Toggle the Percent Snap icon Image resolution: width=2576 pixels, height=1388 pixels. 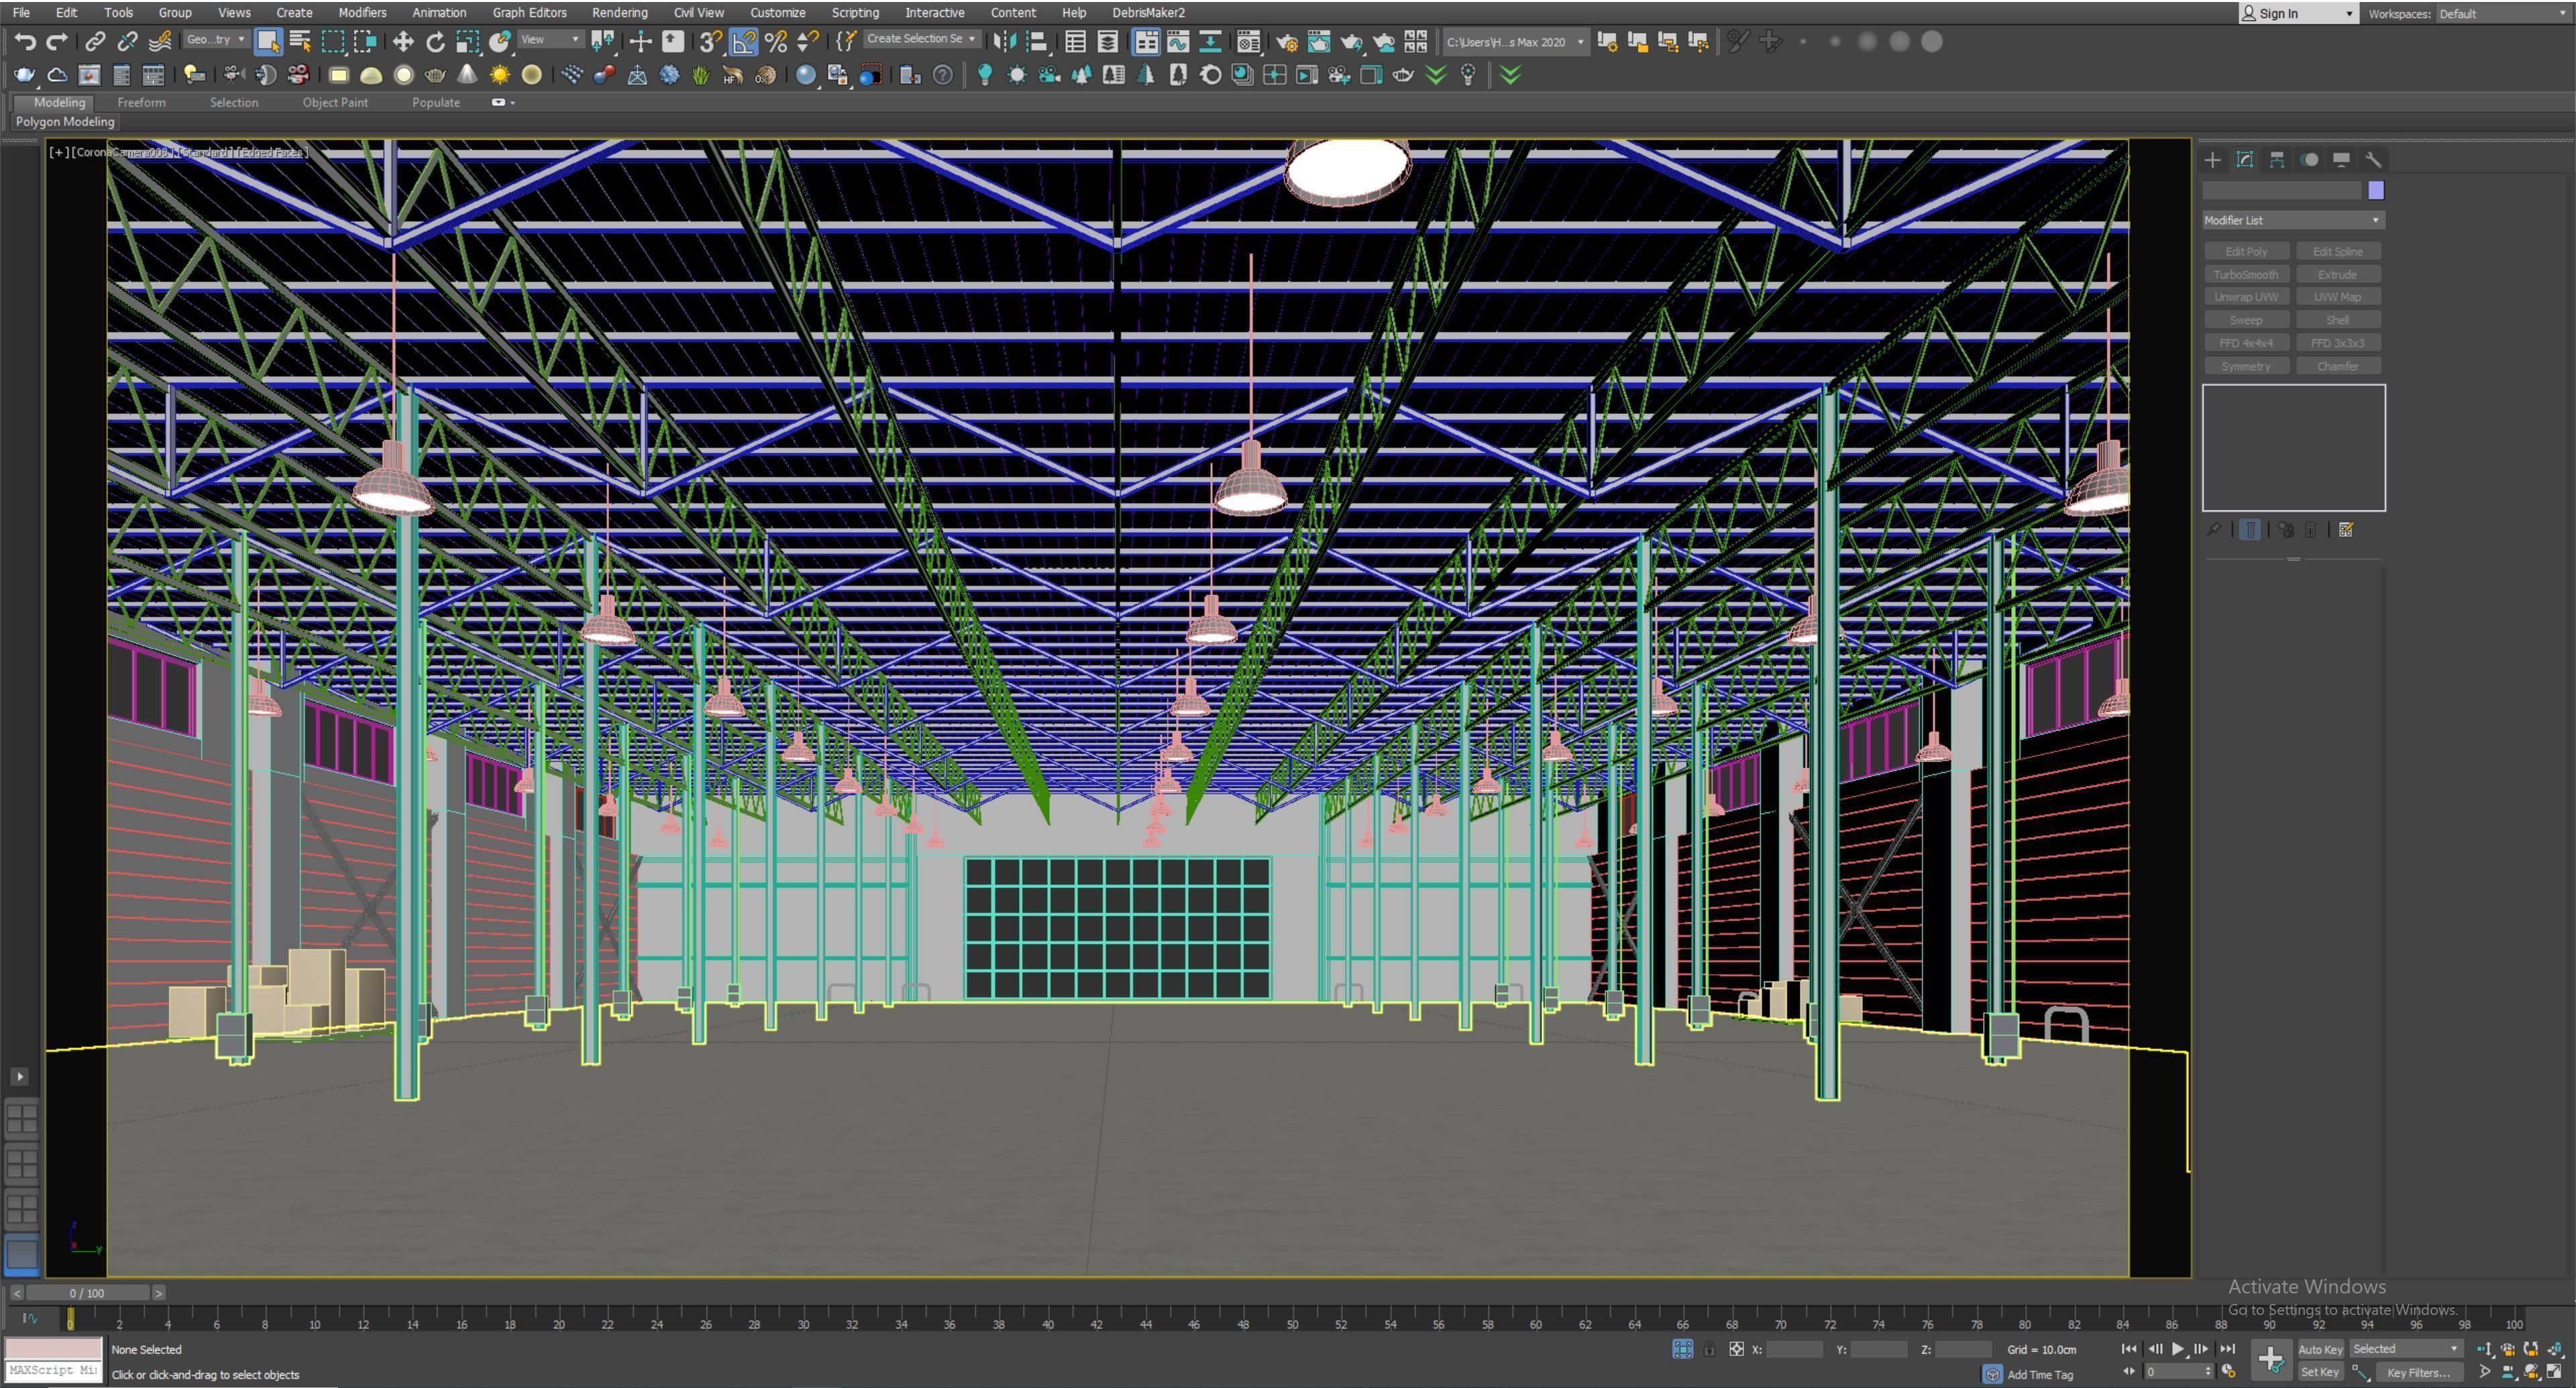(x=775, y=42)
